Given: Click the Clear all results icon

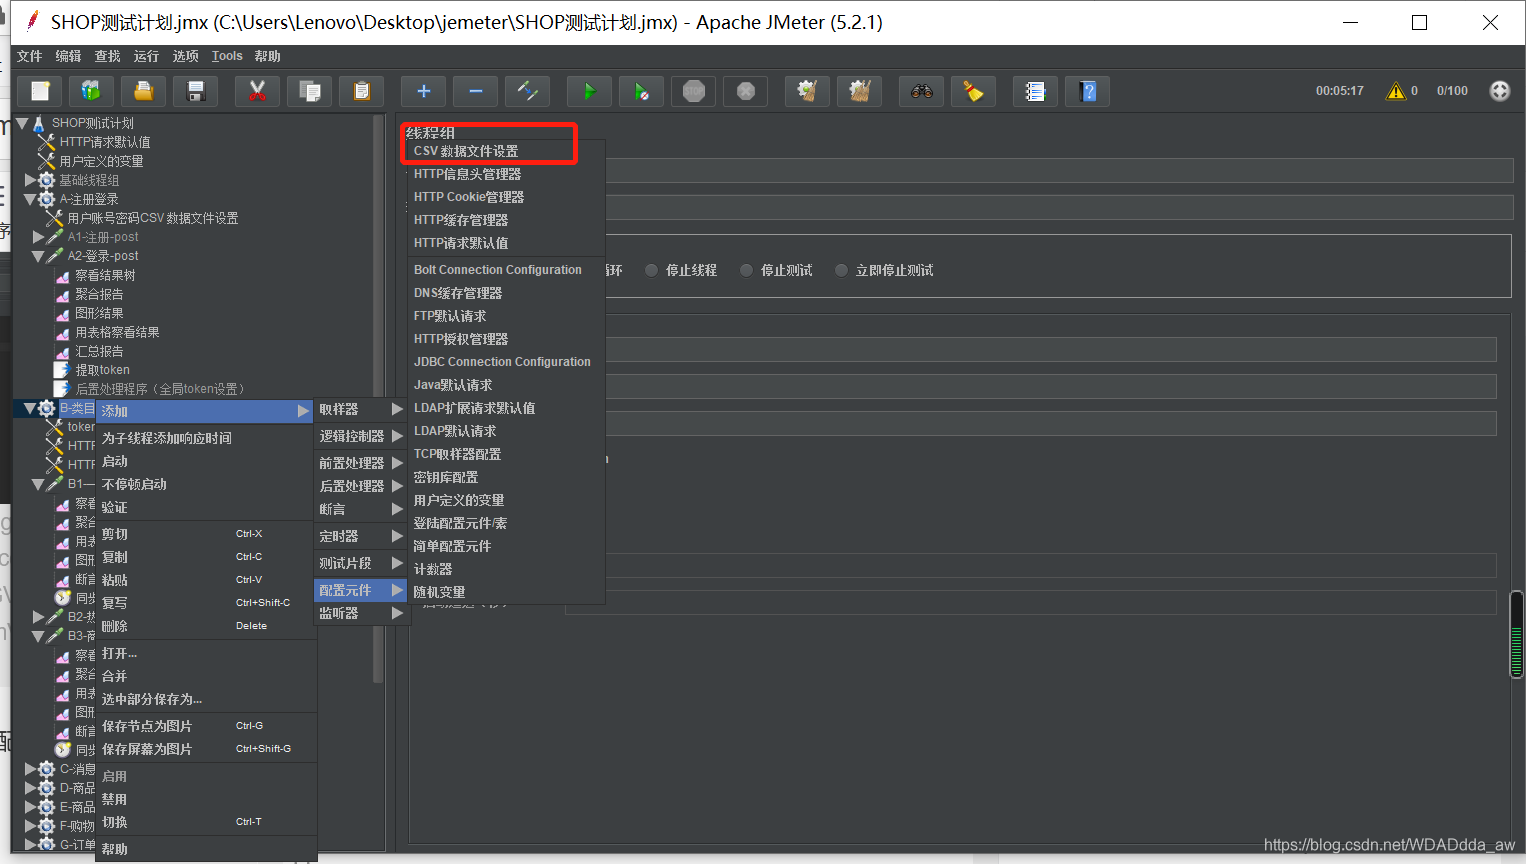Looking at the screenshot, I should (859, 91).
